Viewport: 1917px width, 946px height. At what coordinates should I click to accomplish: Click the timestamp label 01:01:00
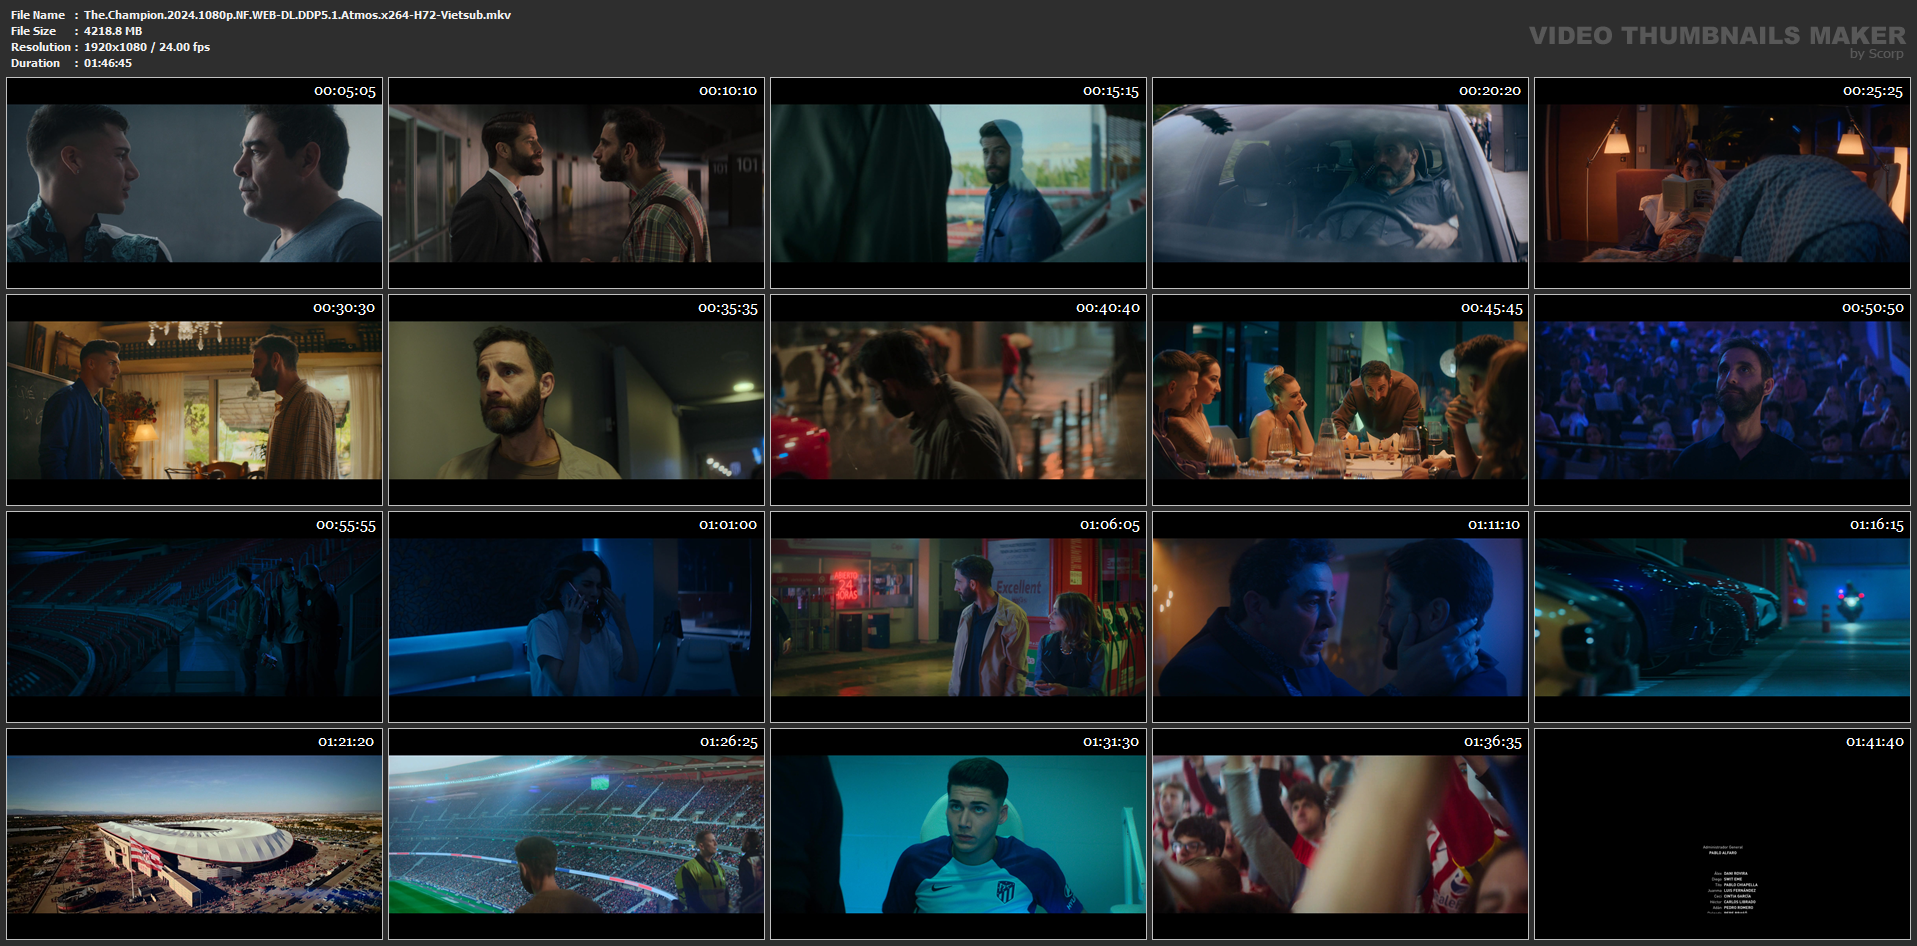(x=728, y=525)
